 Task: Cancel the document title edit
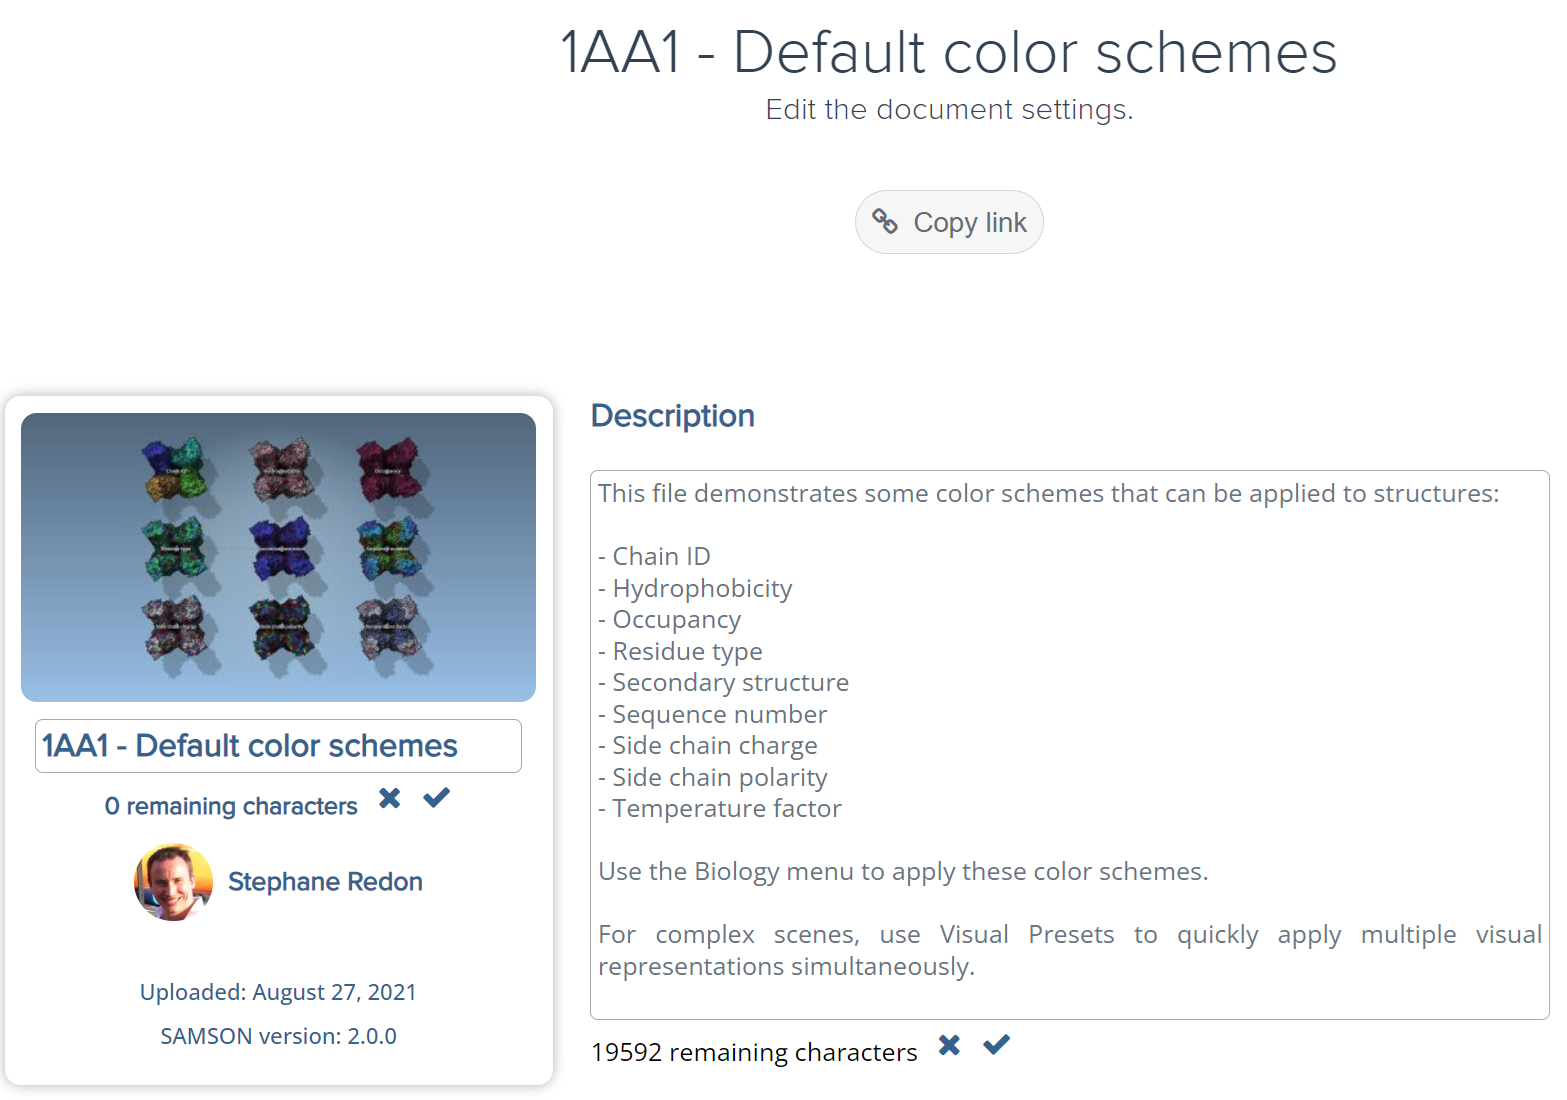coord(390,798)
